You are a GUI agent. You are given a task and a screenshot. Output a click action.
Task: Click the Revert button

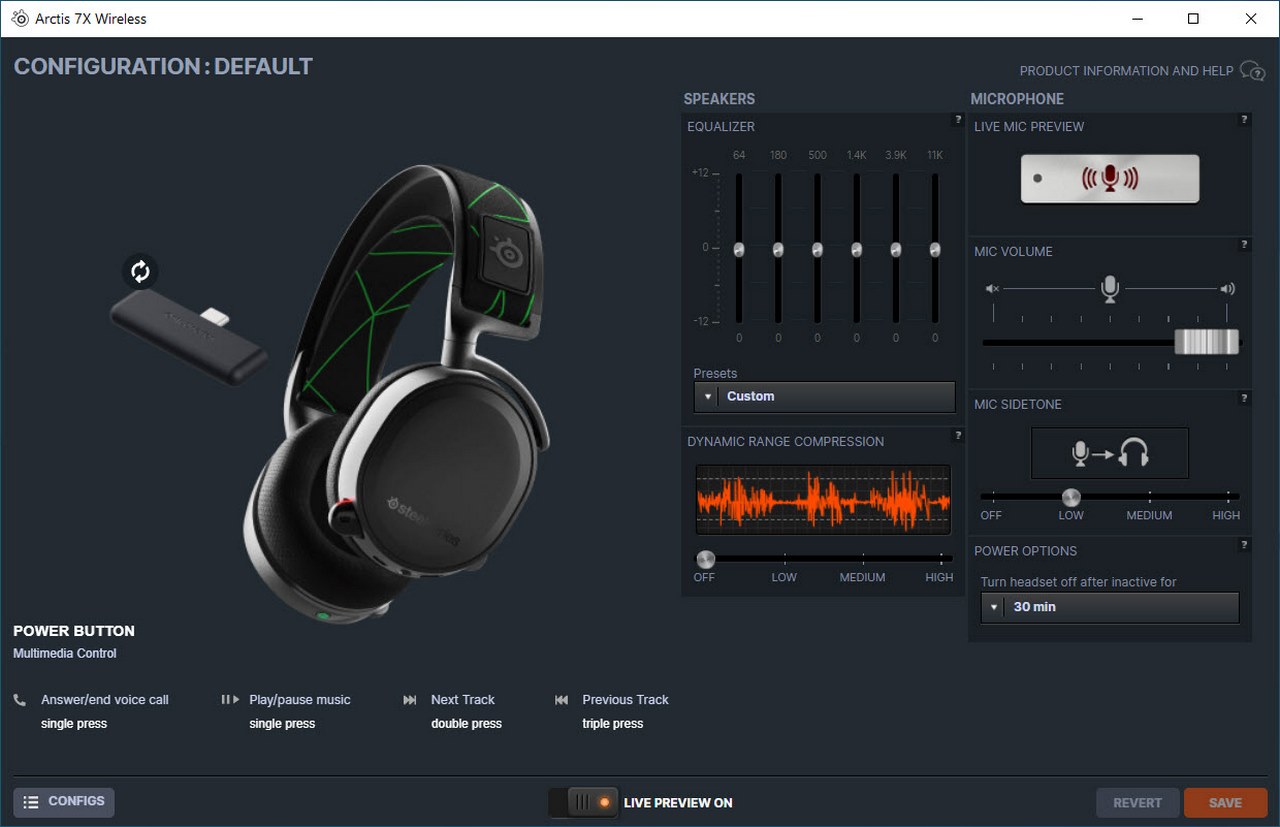coord(1138,802)
